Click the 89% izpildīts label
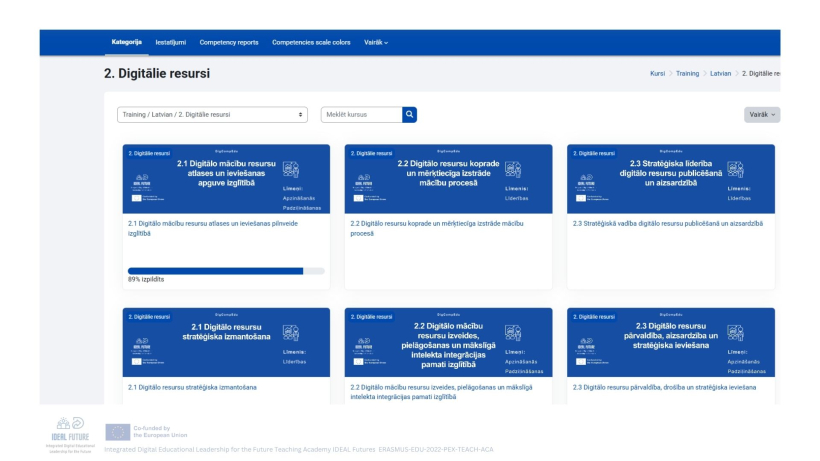Image resolution: width=820 pixels, height=461 pixels. pyautogui.click(x=146, y=280)
